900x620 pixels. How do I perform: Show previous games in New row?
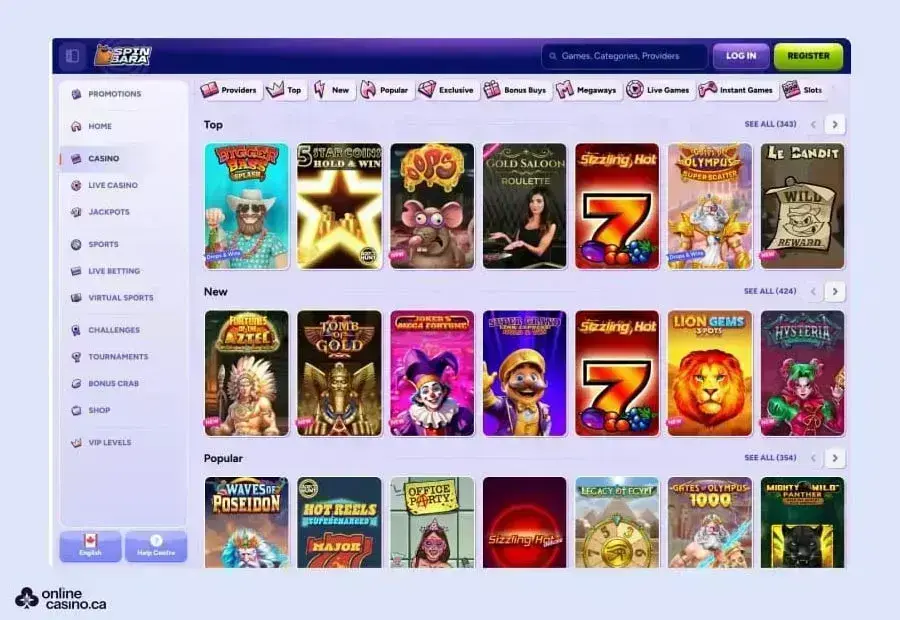click(x=813, y=292)
